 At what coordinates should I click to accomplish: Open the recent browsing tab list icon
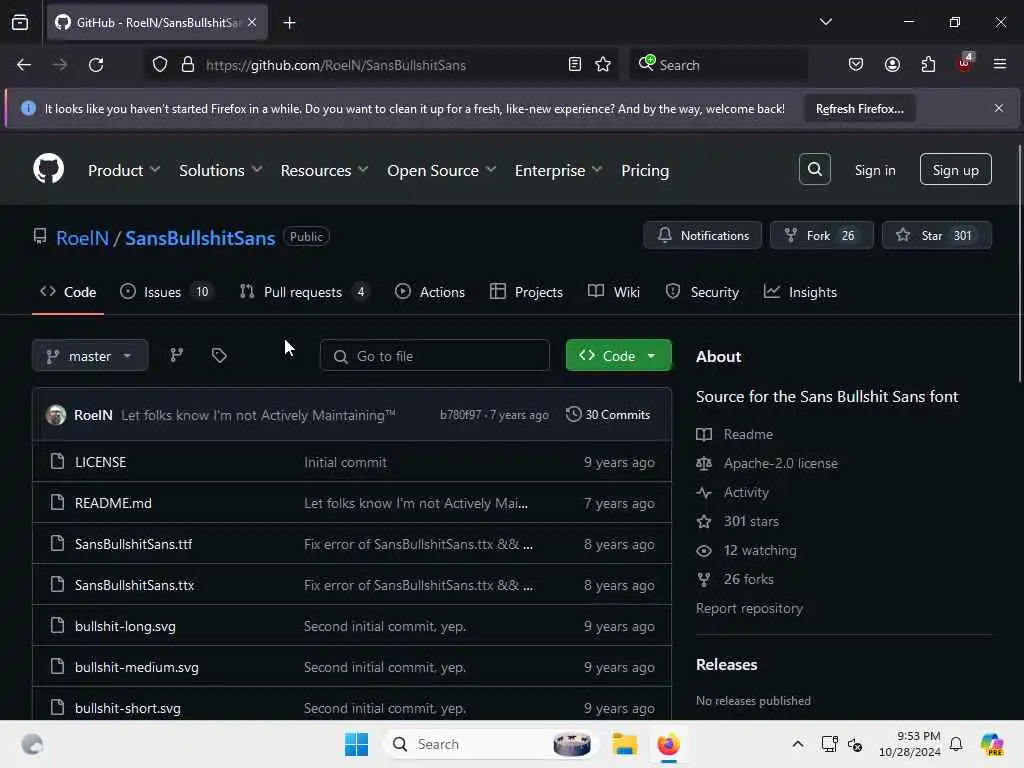(x=20, y=23)
